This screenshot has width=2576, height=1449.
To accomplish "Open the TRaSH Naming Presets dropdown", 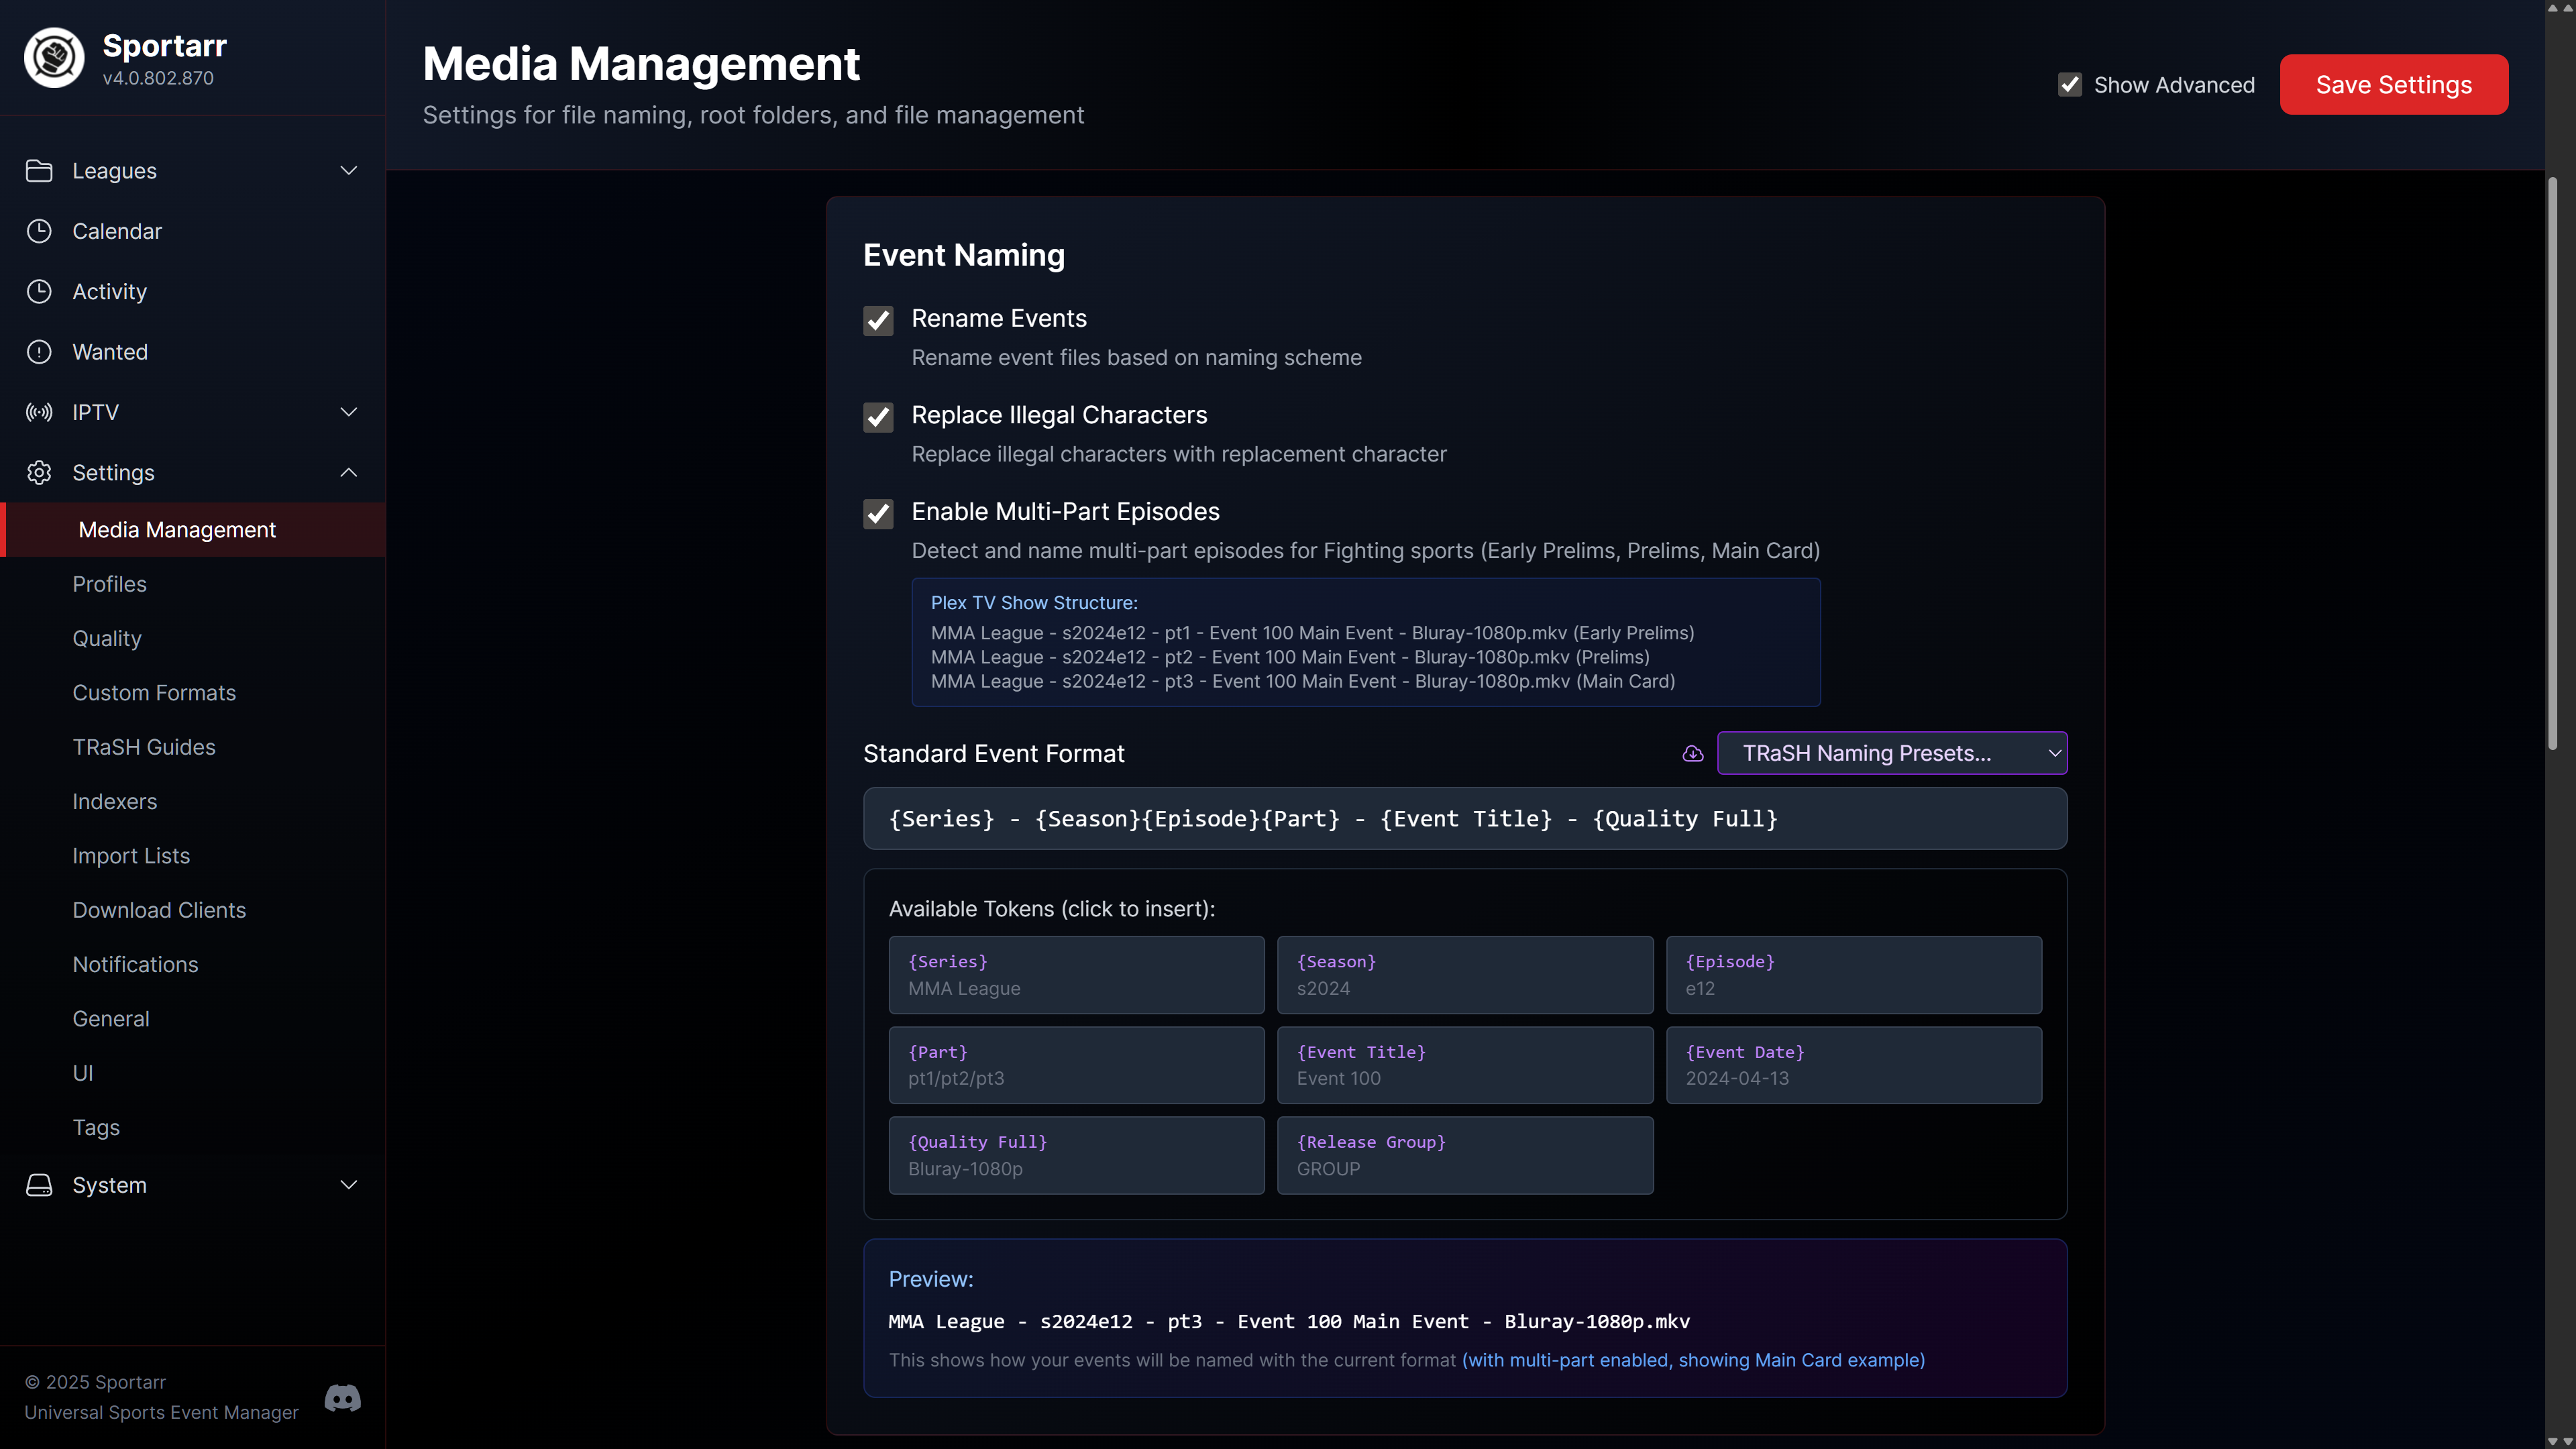I will click(x=1891, y=753).
